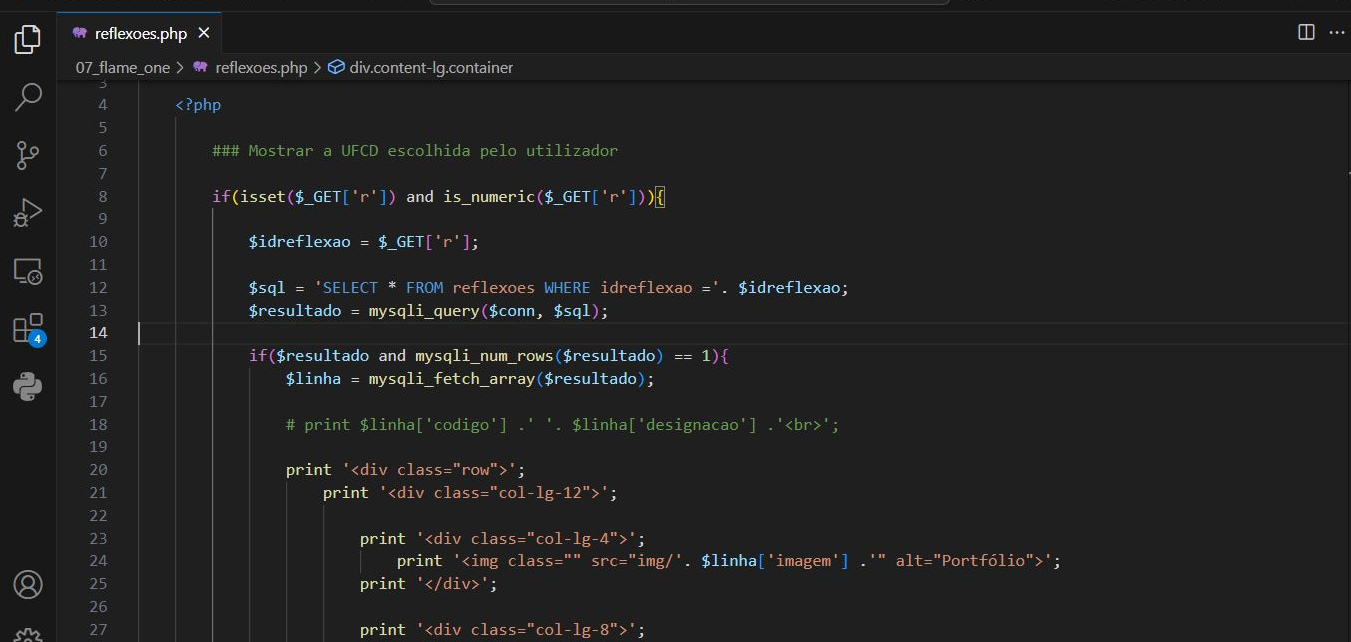Select line number 20 in gutter
The height and width of the screenshot is (642, 1351).
click(99, 470)
